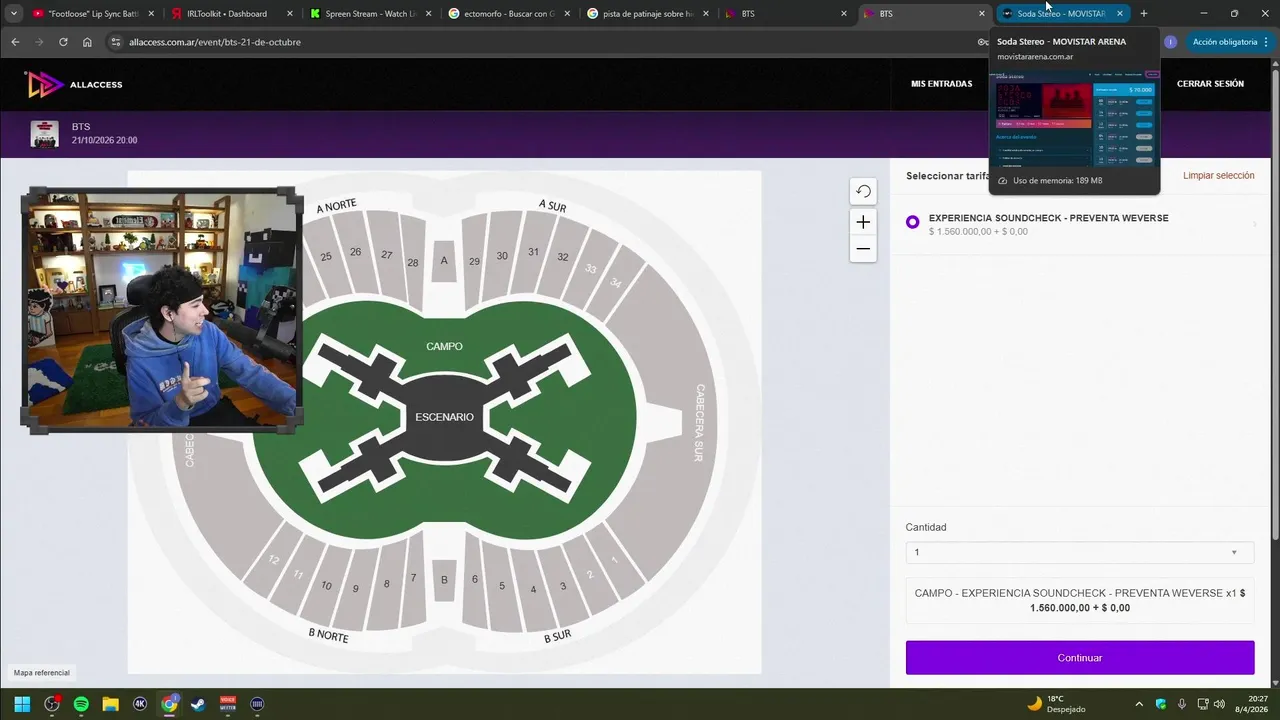The width and height of the screenshot is (1280, 720).
Task: Switch to the Soda Stereo Movistar tab
Action: (x=1063, y=14)
